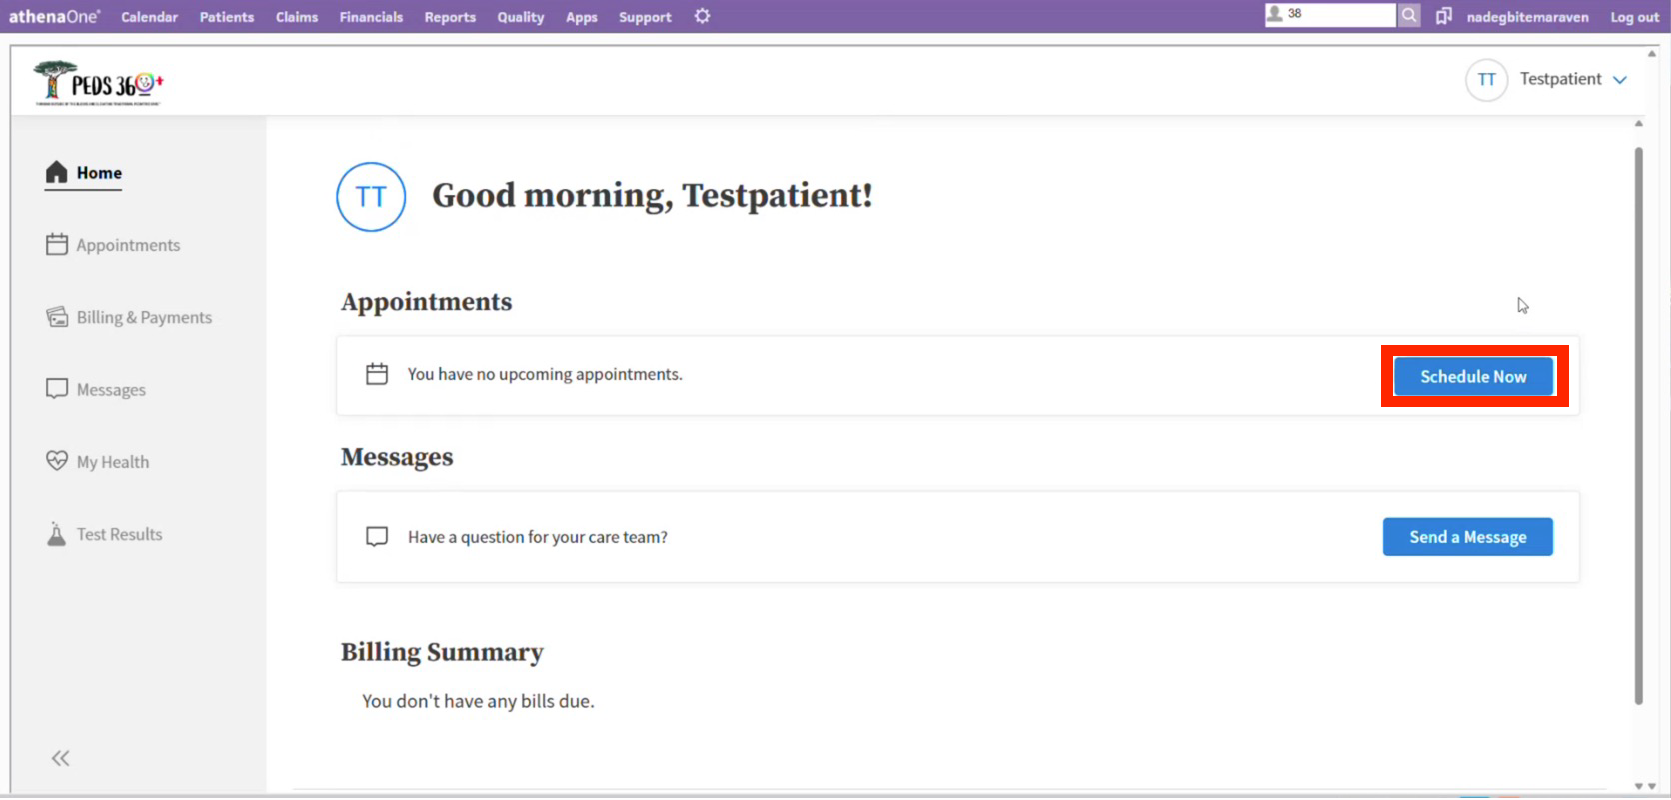This screenshot has width=1671, height=800.
Task: Click the magnifying glass search icon
Action: tap(1408, 15)
